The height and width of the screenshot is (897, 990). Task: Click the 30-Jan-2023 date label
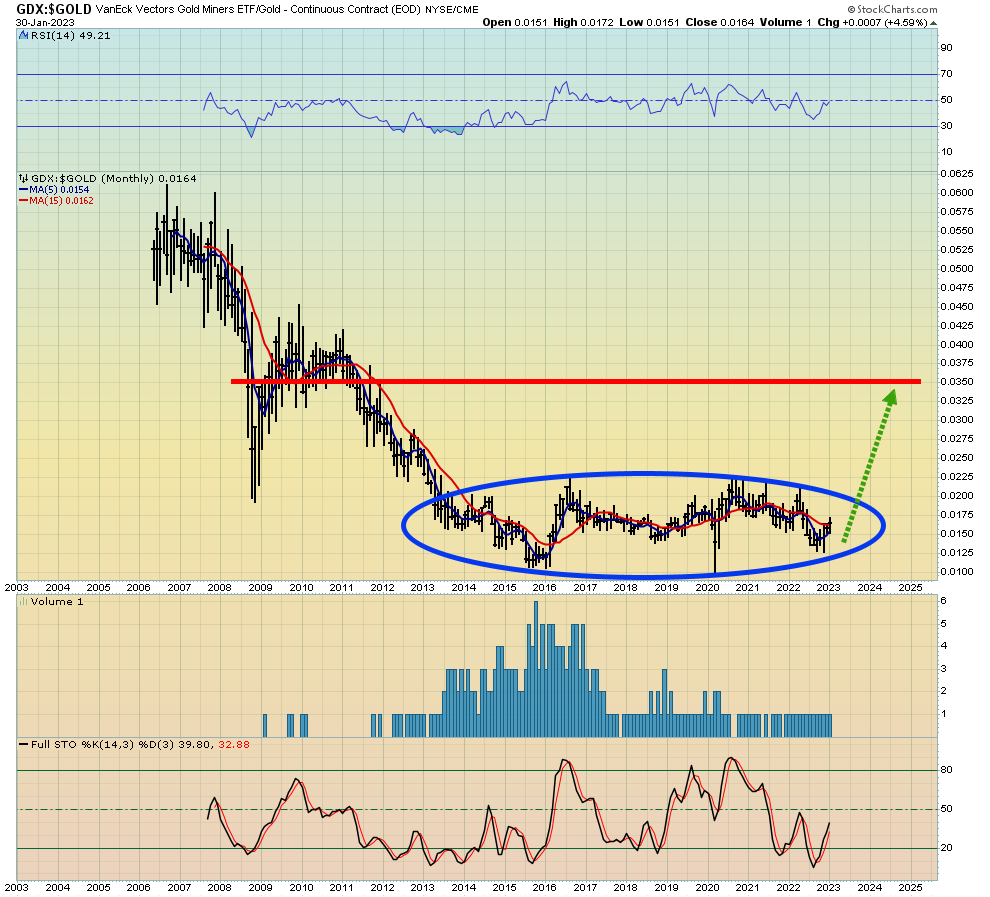[x=45, y=23]
